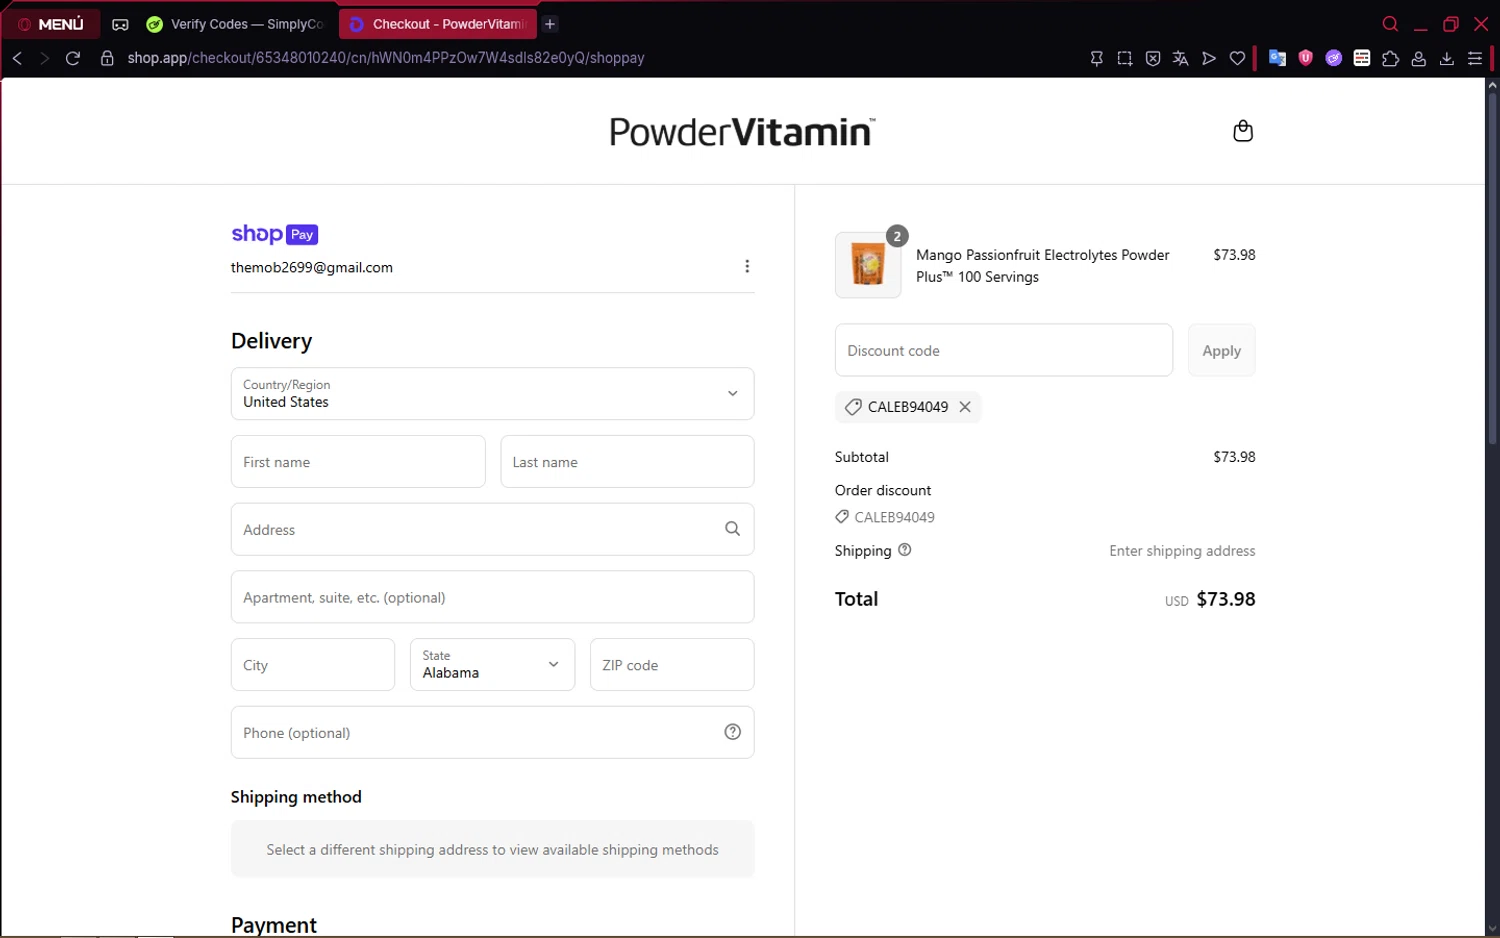Viewport: 1500px width, 938px height.
Task: Open the purple round extension icon
Action: coord(1333,58)
